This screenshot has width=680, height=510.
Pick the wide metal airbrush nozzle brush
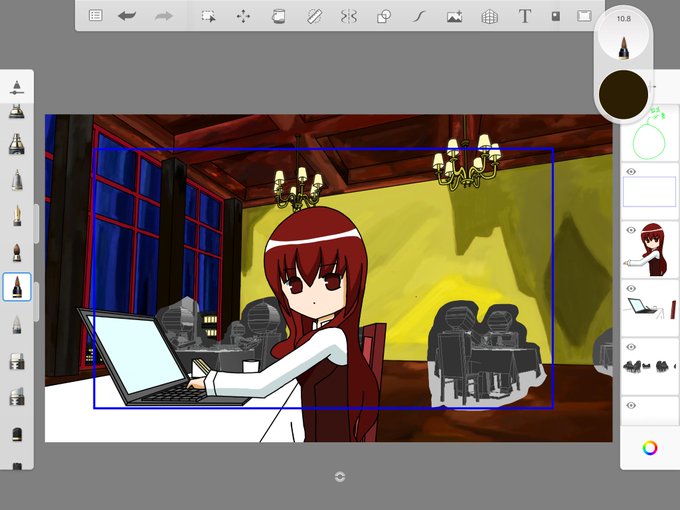click(16, 144)
